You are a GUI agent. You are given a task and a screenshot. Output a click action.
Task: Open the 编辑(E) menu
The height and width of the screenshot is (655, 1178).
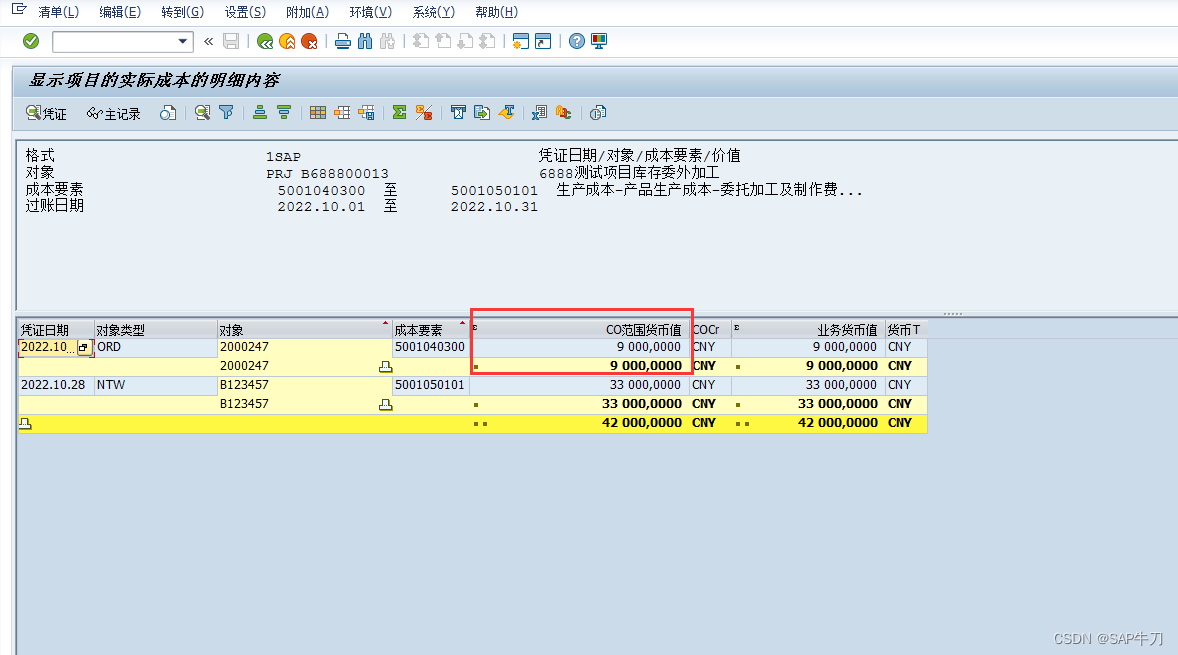click(x=120, y=12)
